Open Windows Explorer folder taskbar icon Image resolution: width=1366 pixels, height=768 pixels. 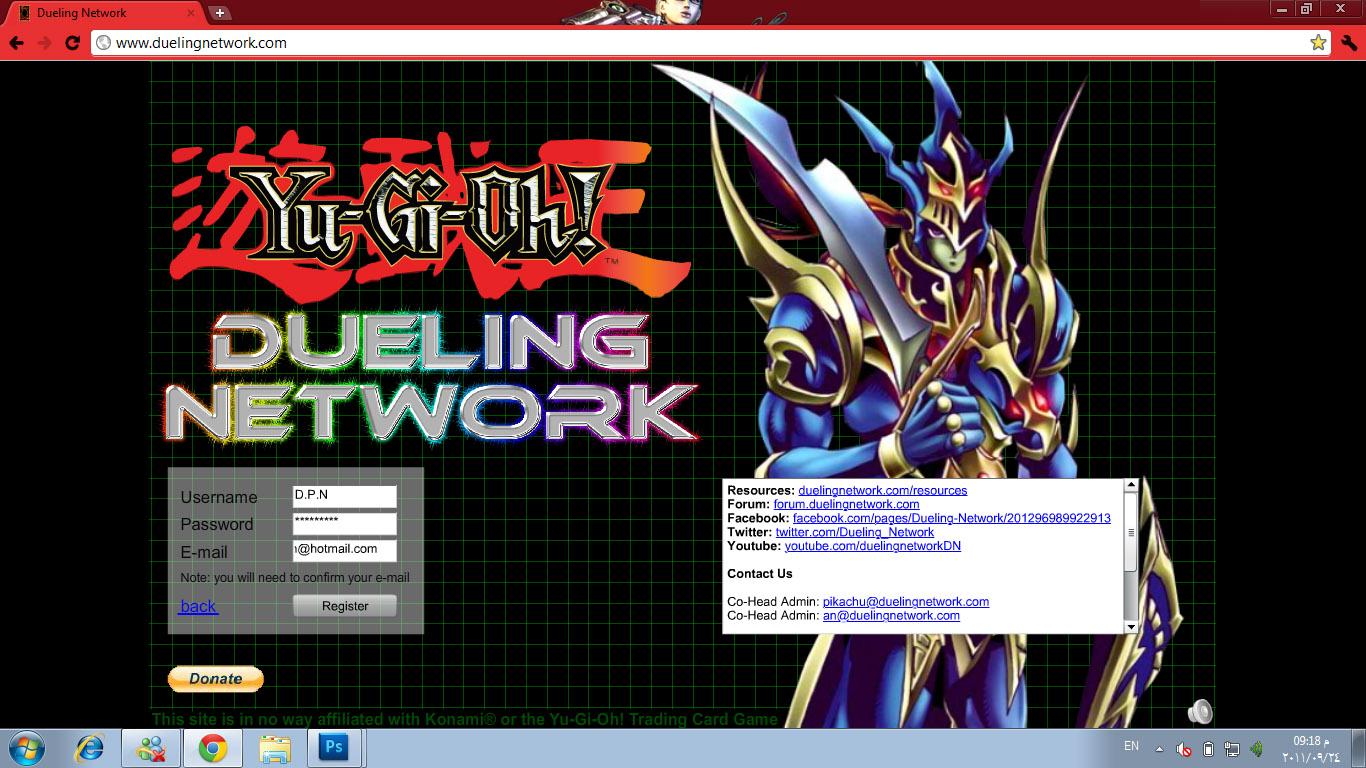point(274,748)
